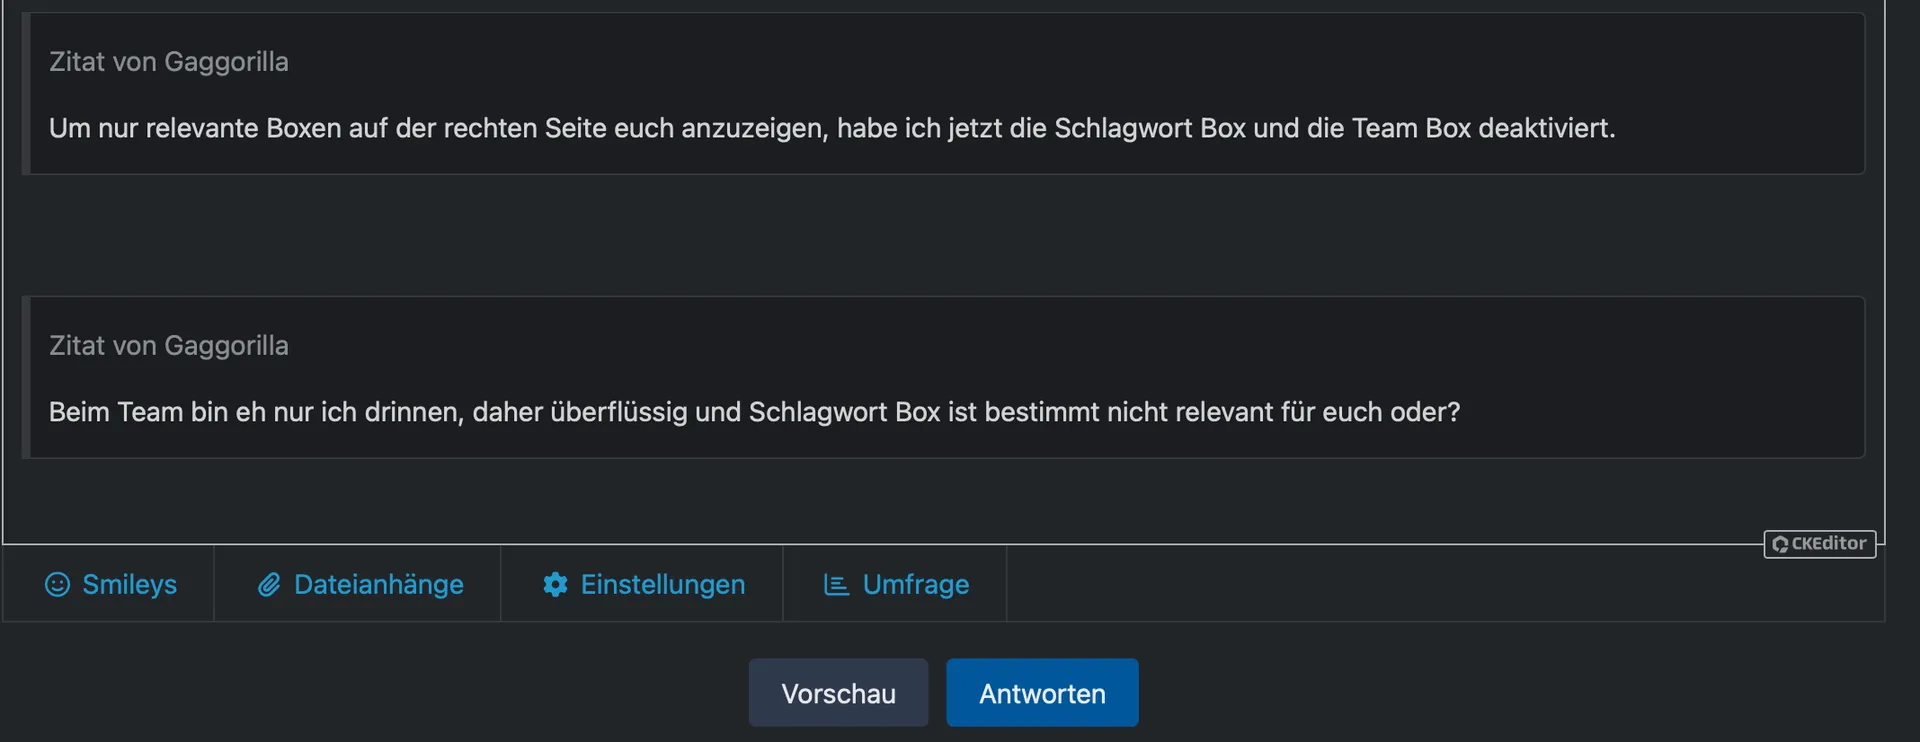Image resolution: width=1920 pixels, height=742 pixels.
Task: Follow the CKEditor text link
Action: [x=1829, y=543]
